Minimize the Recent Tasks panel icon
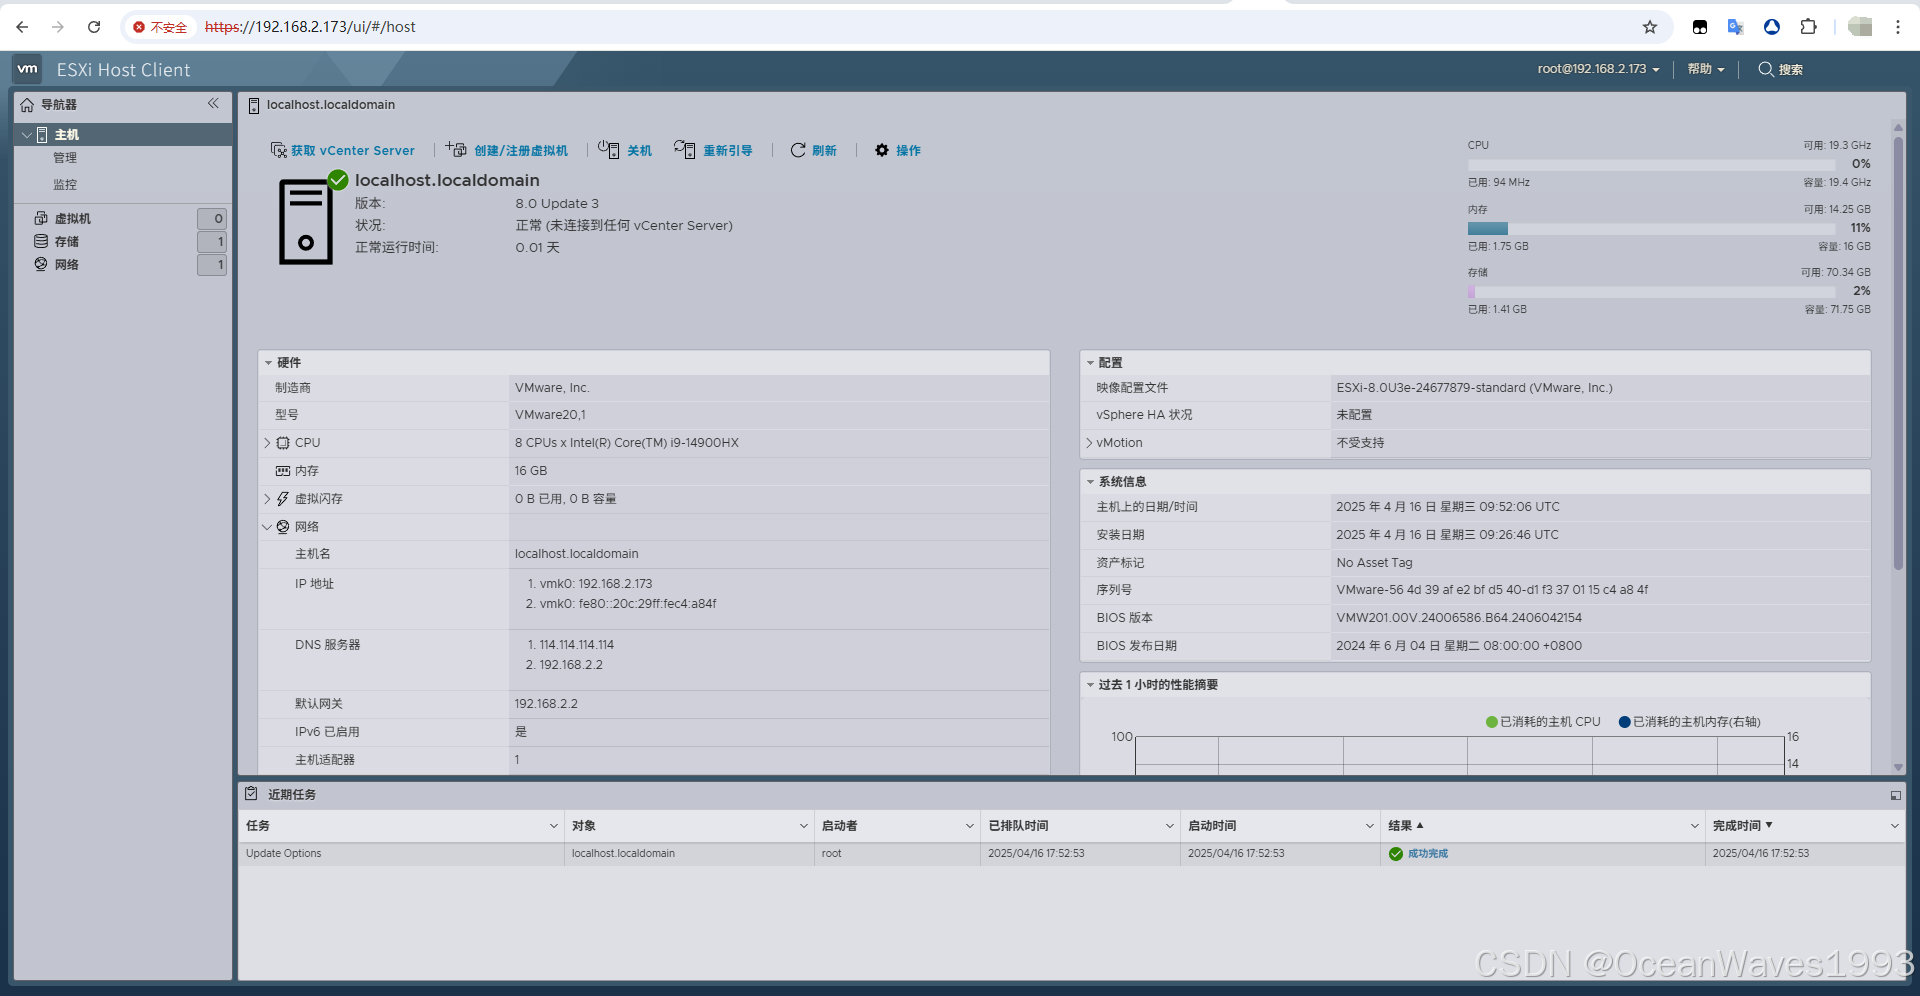The height and width of the screenshot is (996, 1920). coord(1895,796)
